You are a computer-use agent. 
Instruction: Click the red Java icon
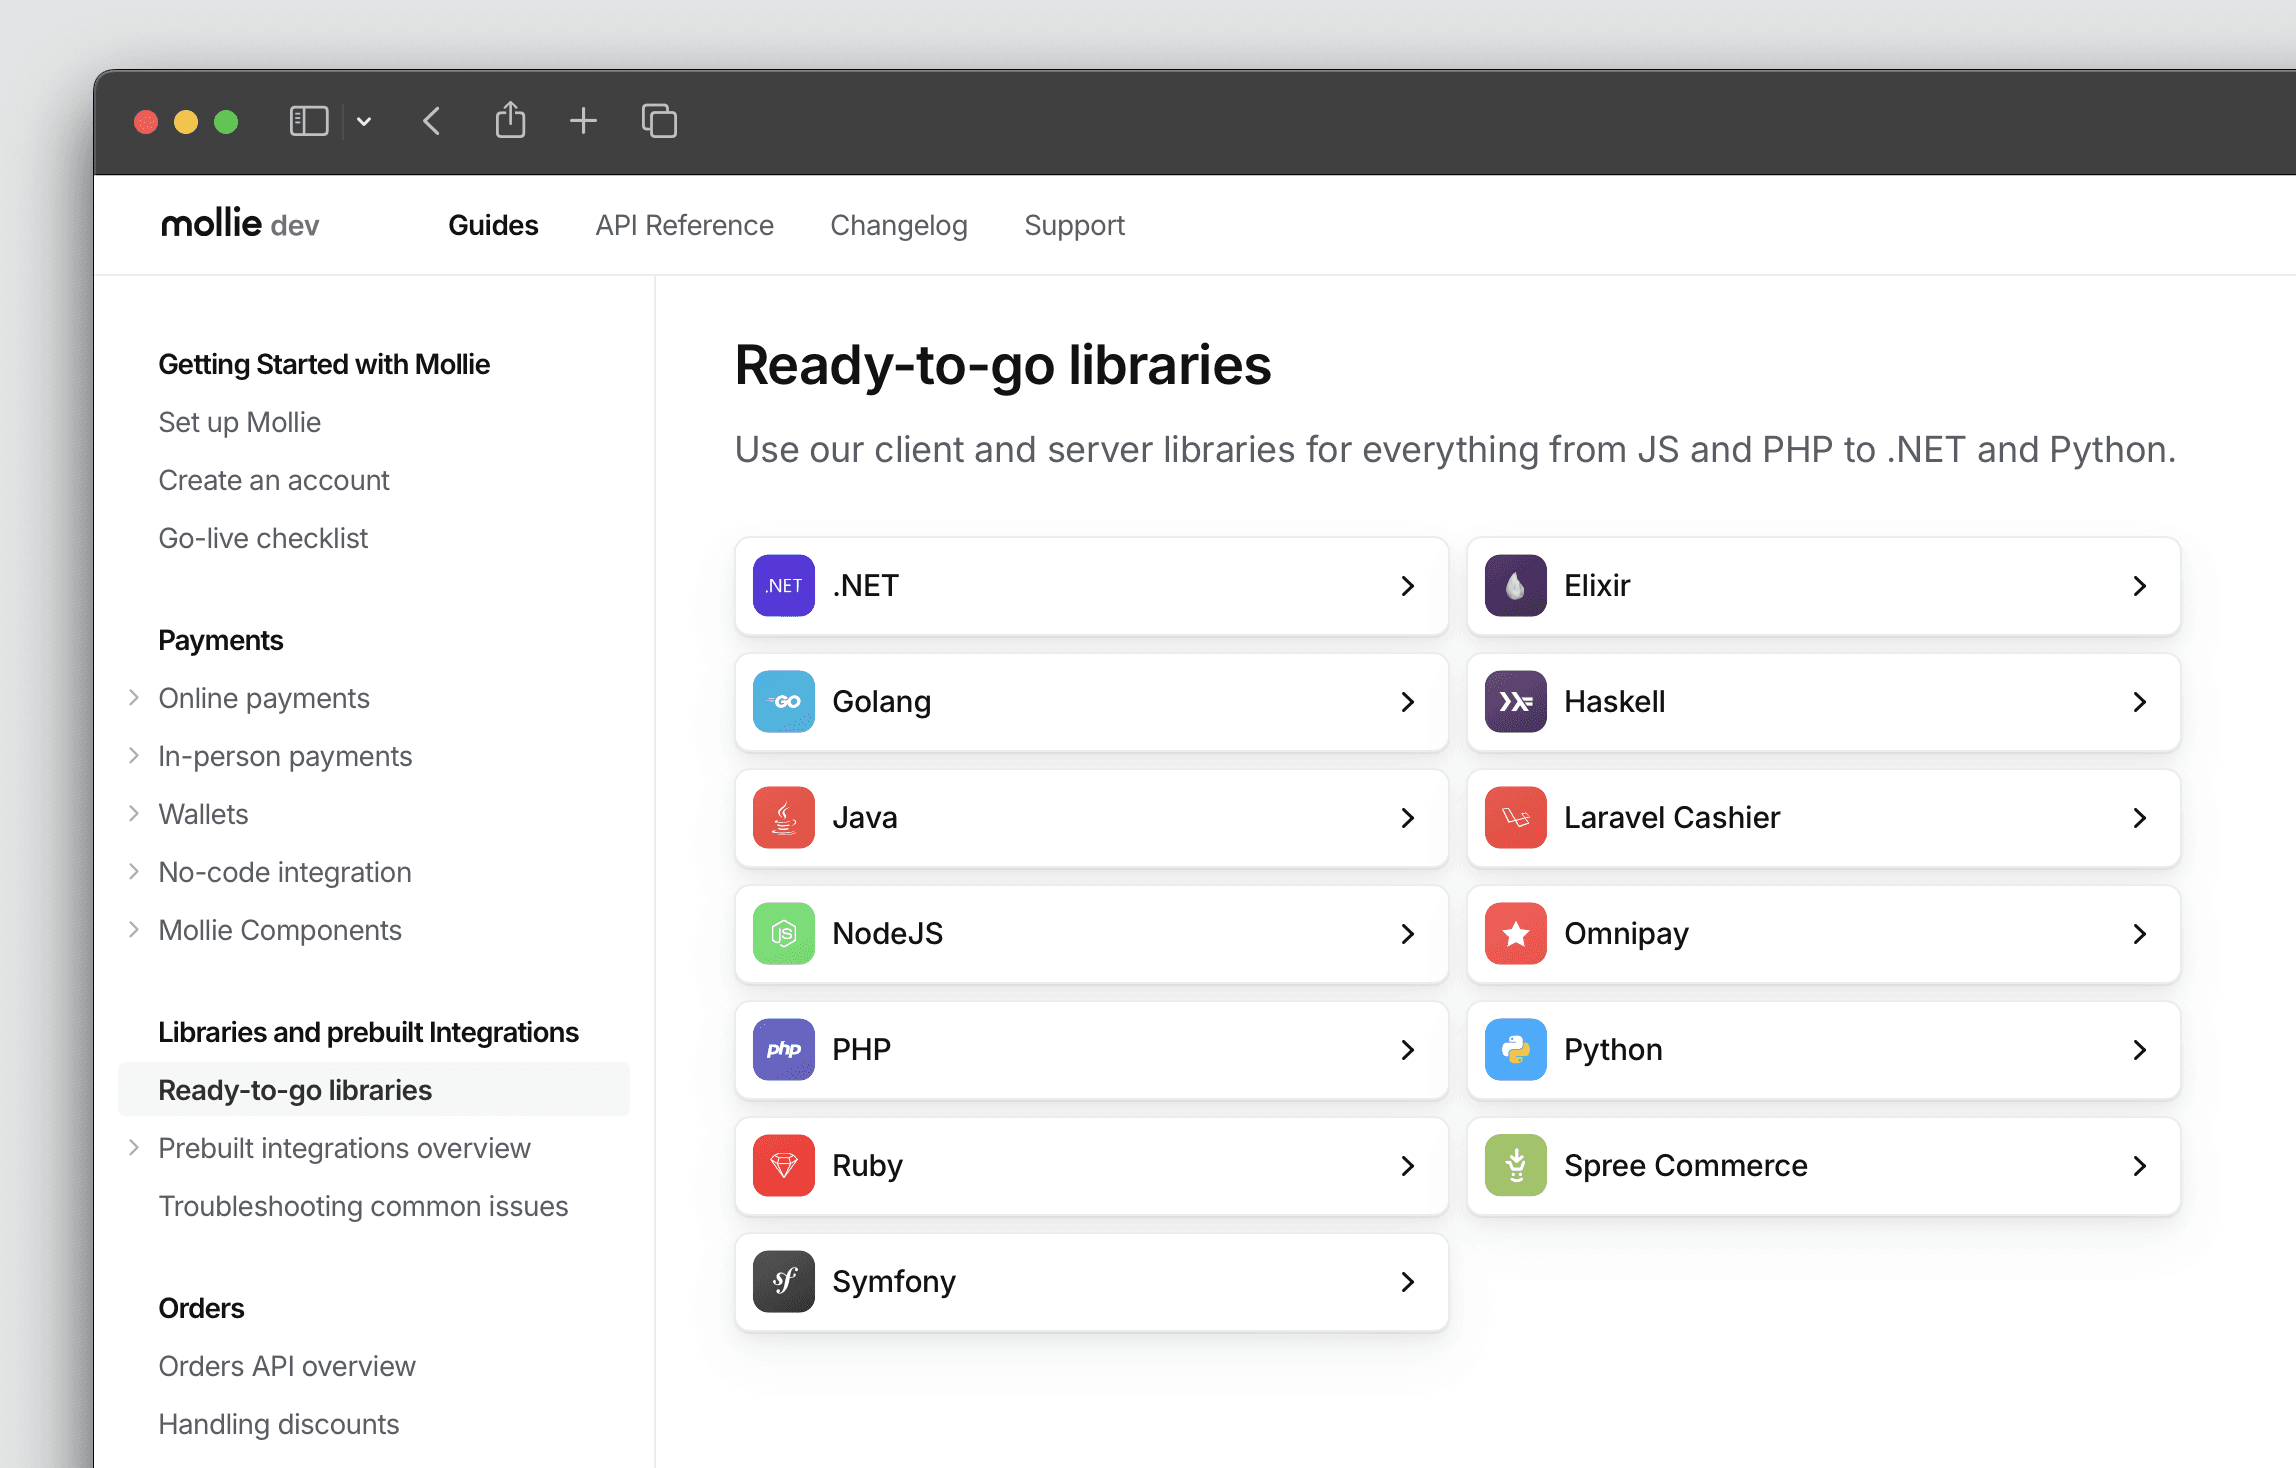pyautogui.click(x=783, y=818)
